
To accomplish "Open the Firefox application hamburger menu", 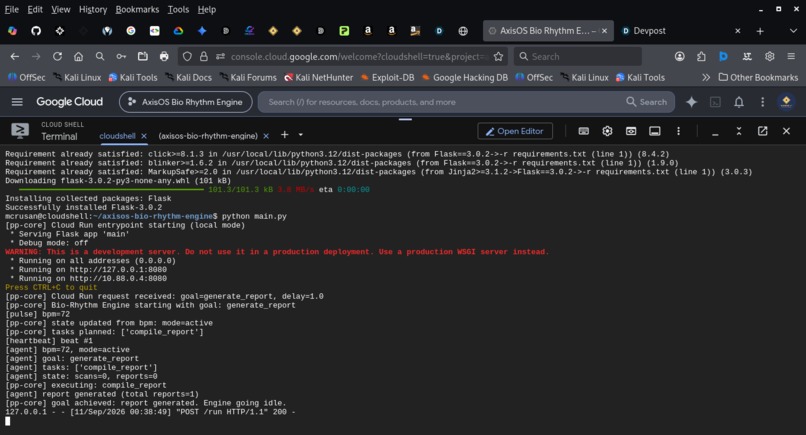I will 791,57.
